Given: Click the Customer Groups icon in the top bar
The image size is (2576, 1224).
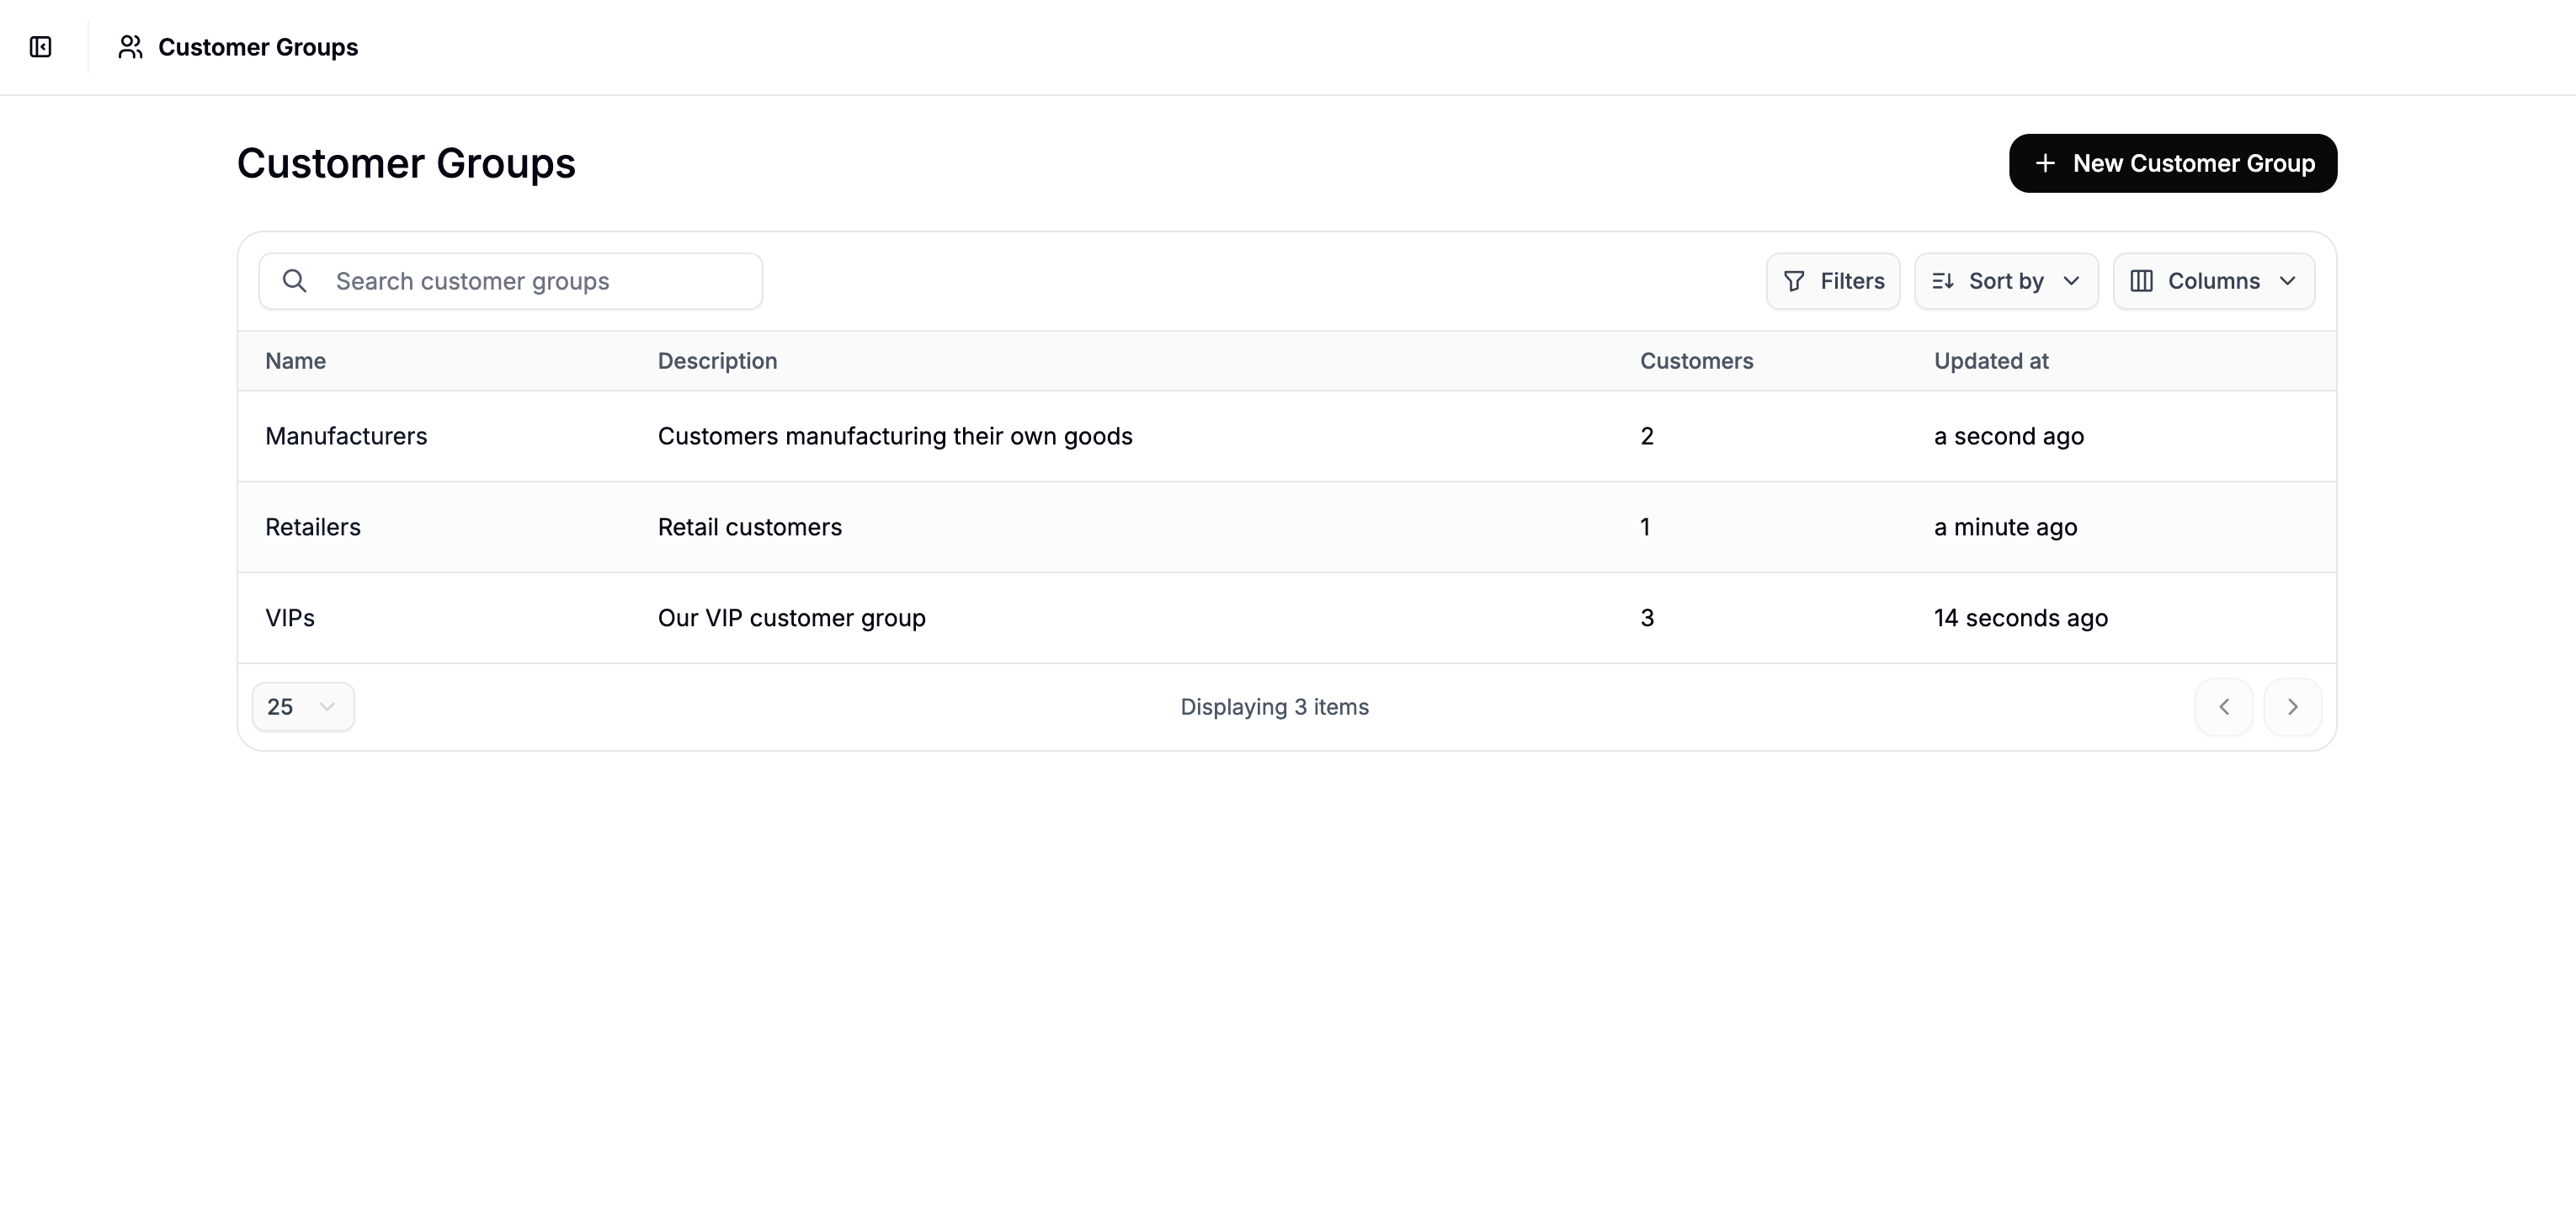Looking at the screenshot, I should tap(130, 46).
